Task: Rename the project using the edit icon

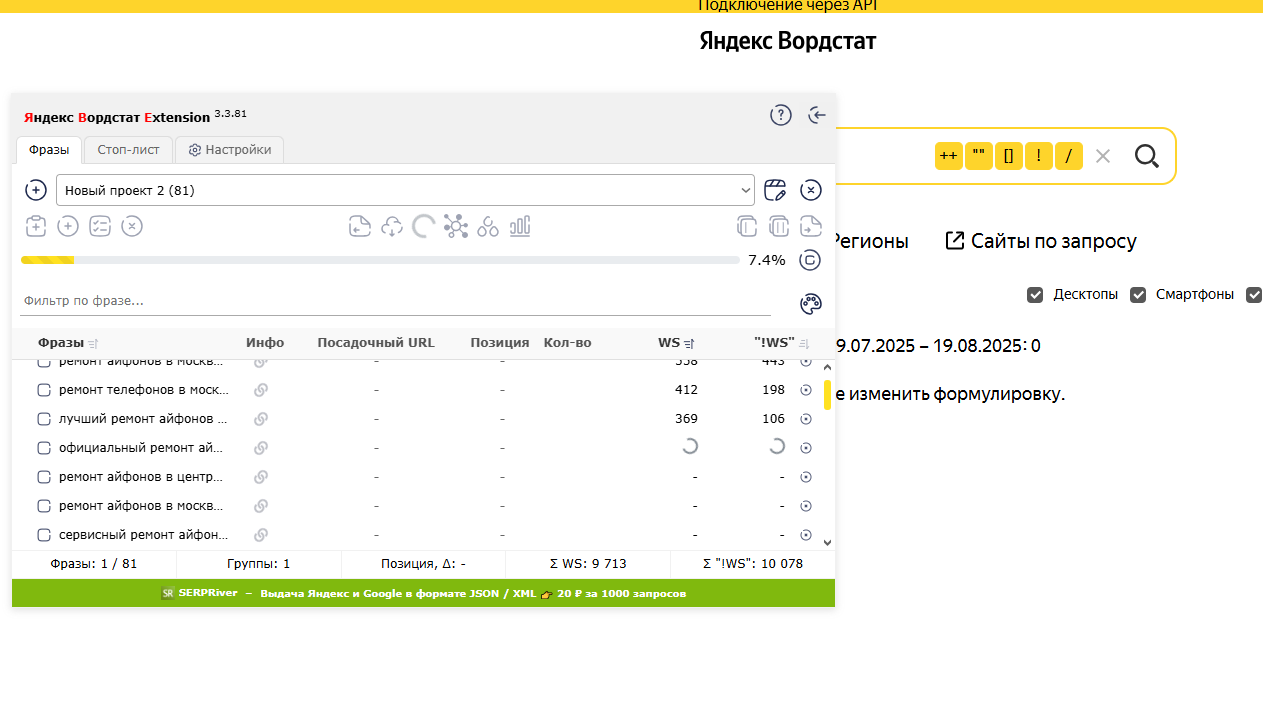Action: (x=775, y=190)
